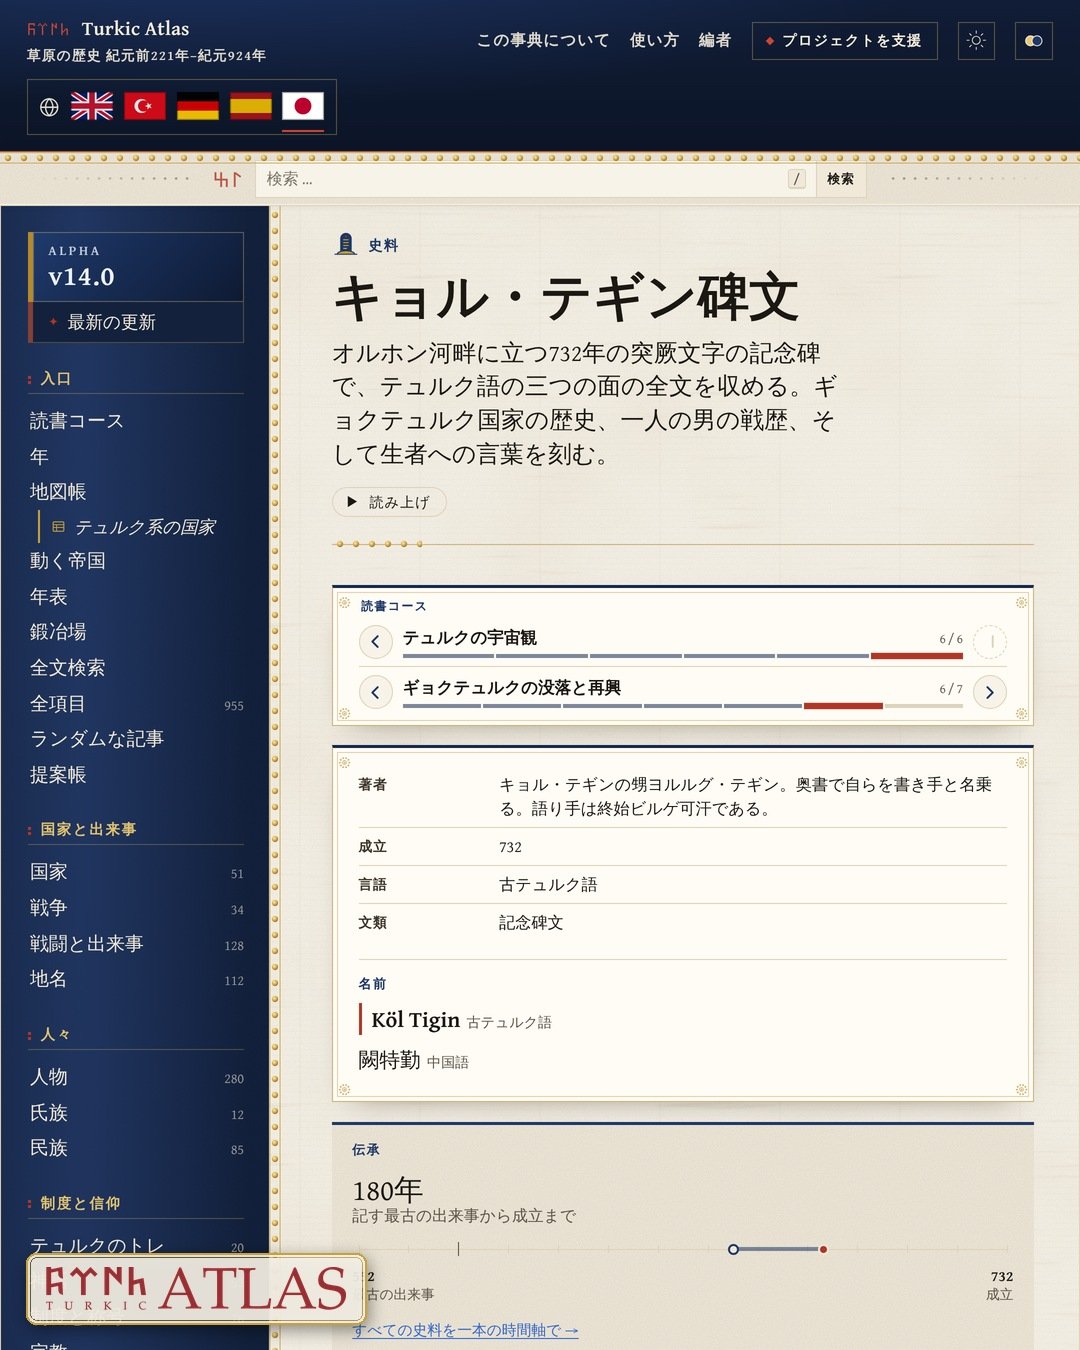Click the rune icon beside search
This screenshot has width=1080, height=1350.
227,179
